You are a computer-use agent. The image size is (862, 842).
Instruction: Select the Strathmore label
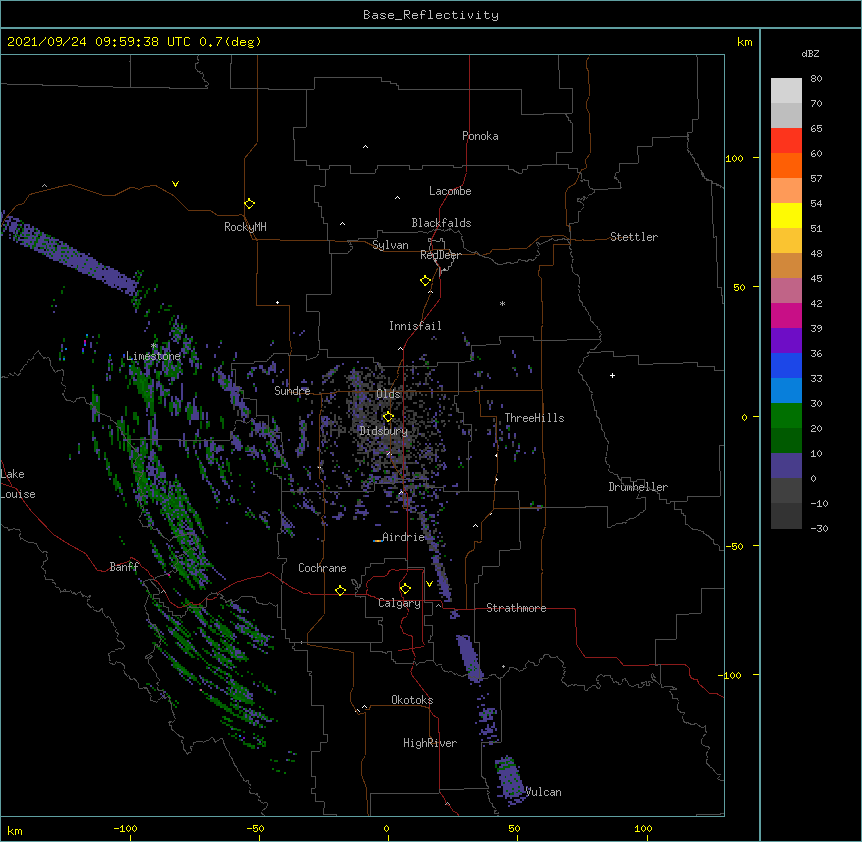coord(516,608)
